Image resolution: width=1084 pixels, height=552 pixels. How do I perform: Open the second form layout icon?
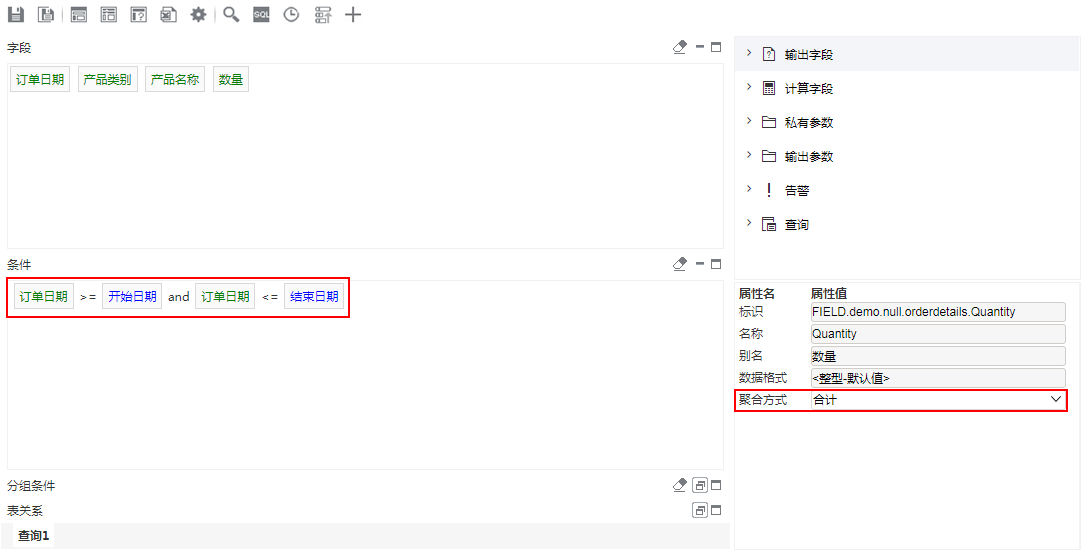[x=109, y=15]
